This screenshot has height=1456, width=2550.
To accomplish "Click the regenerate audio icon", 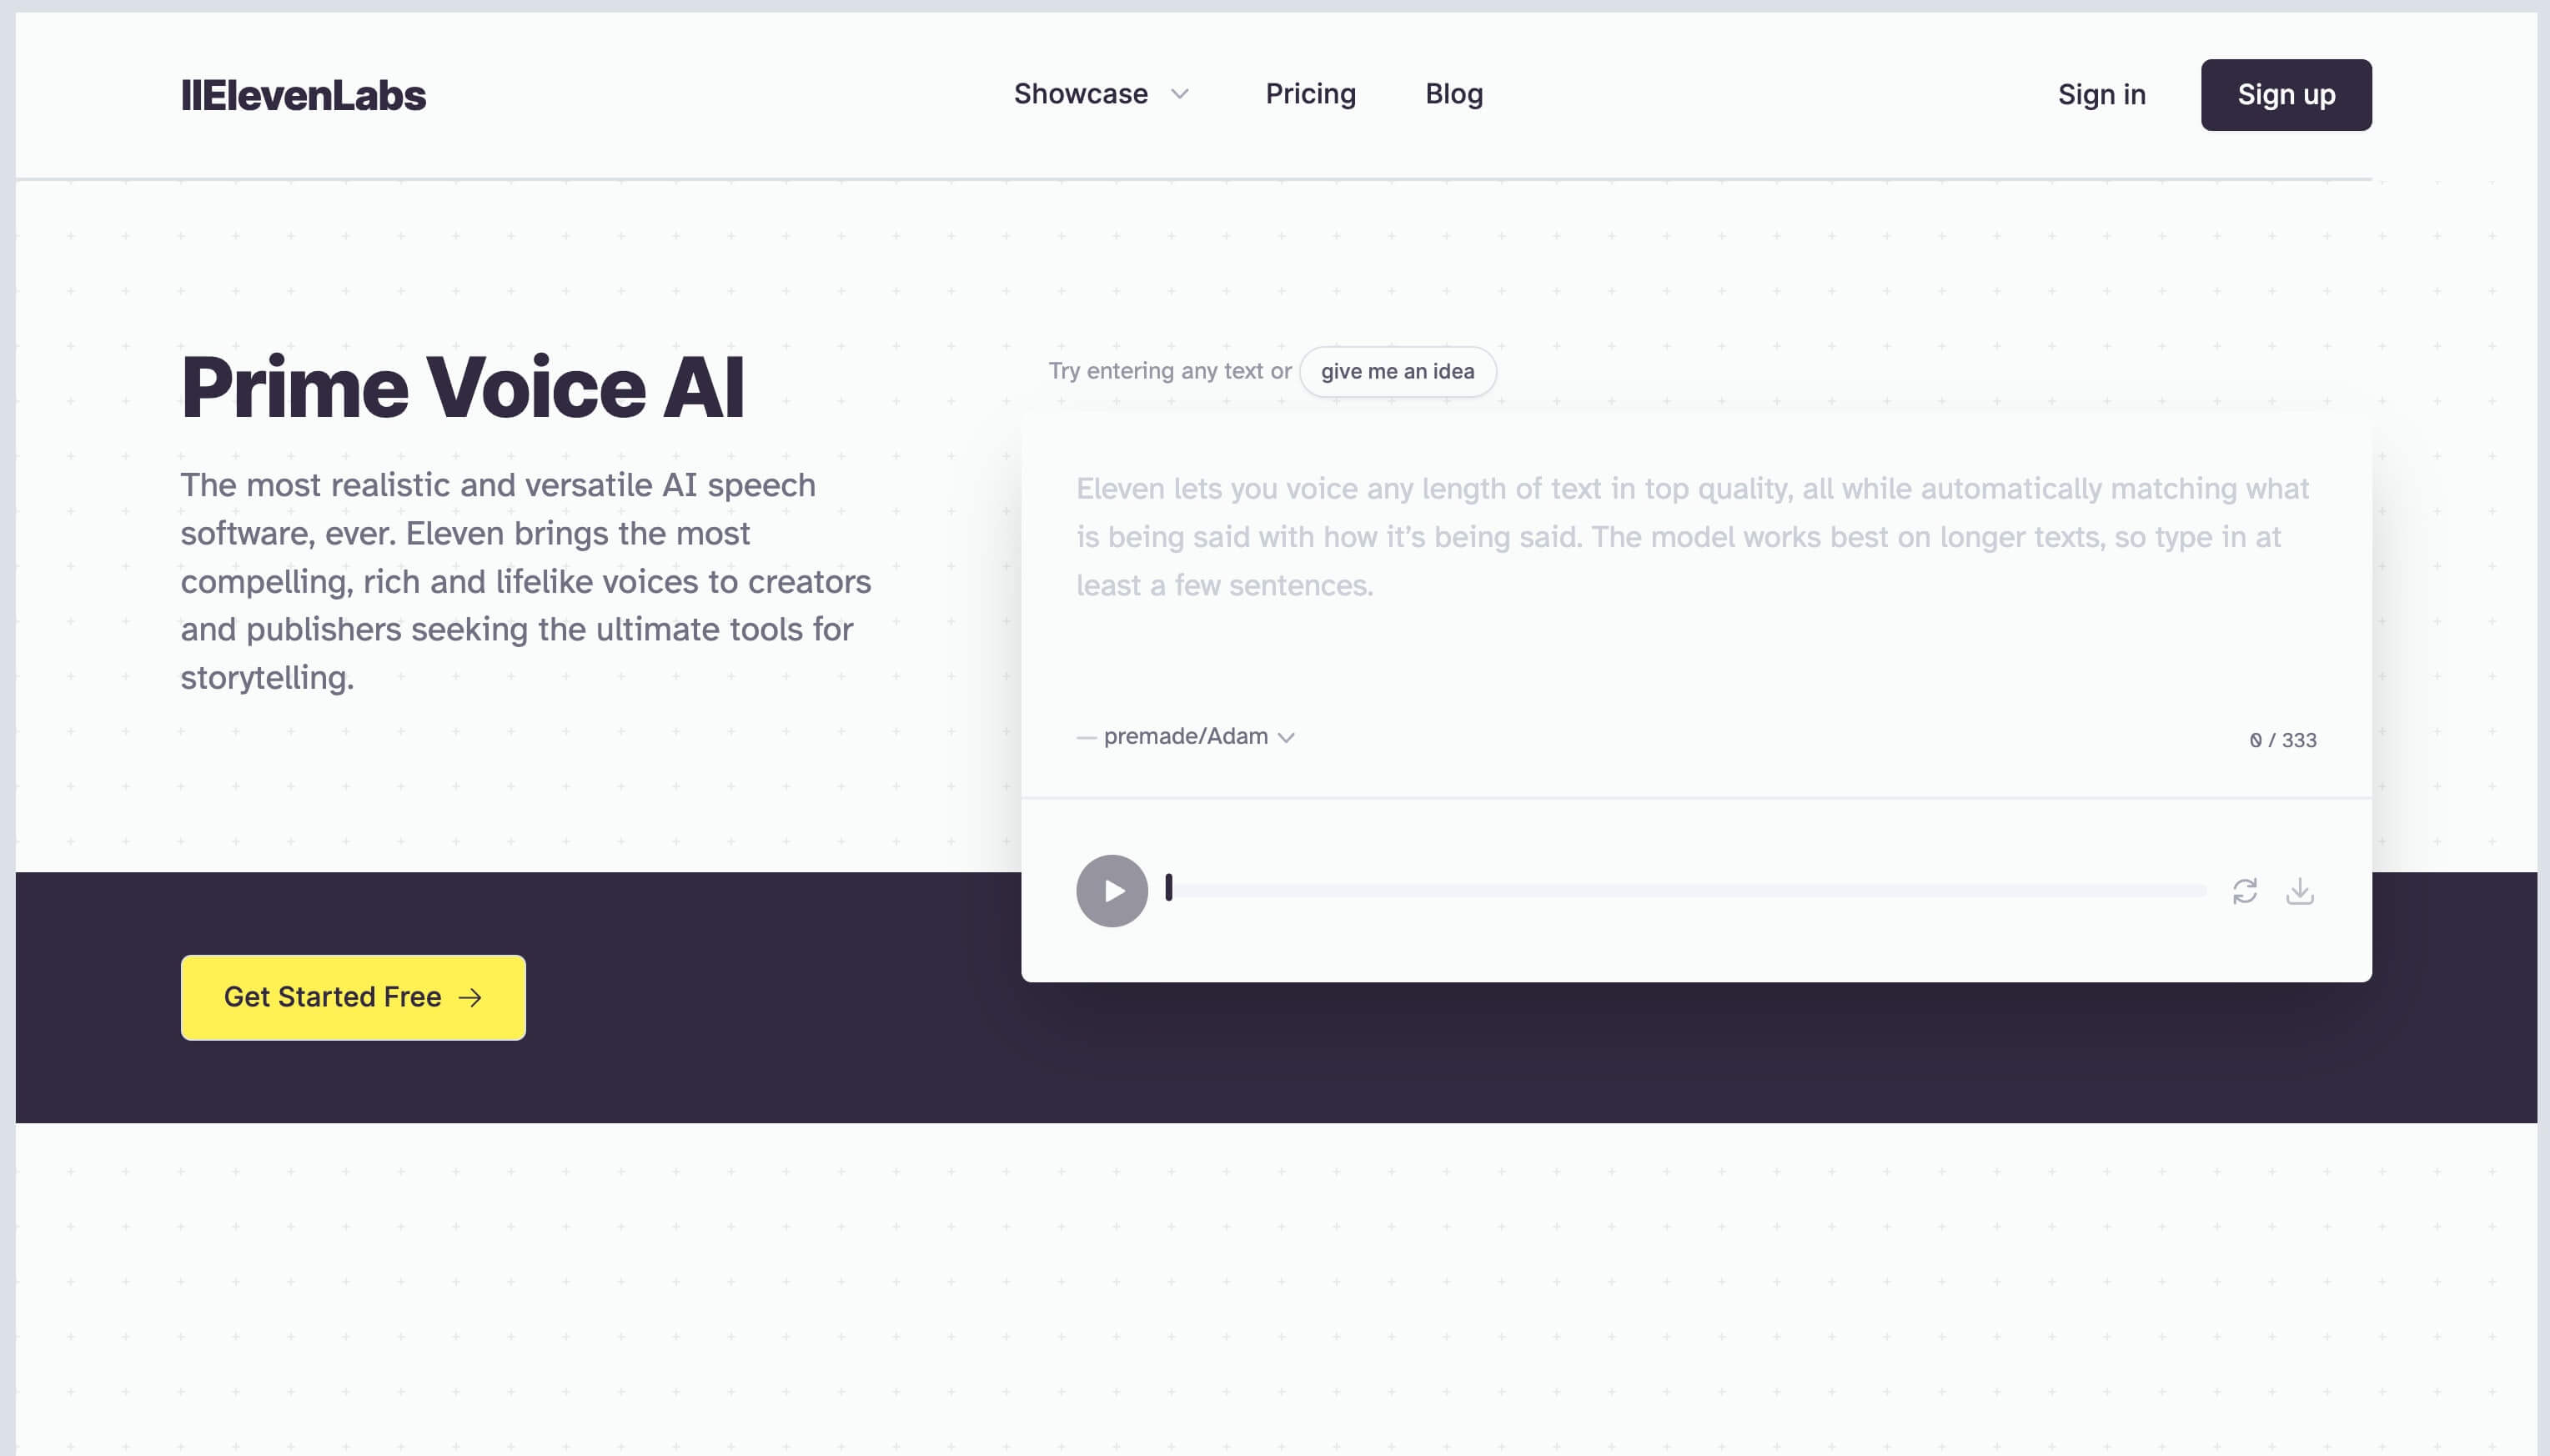I will (2246, 889).
